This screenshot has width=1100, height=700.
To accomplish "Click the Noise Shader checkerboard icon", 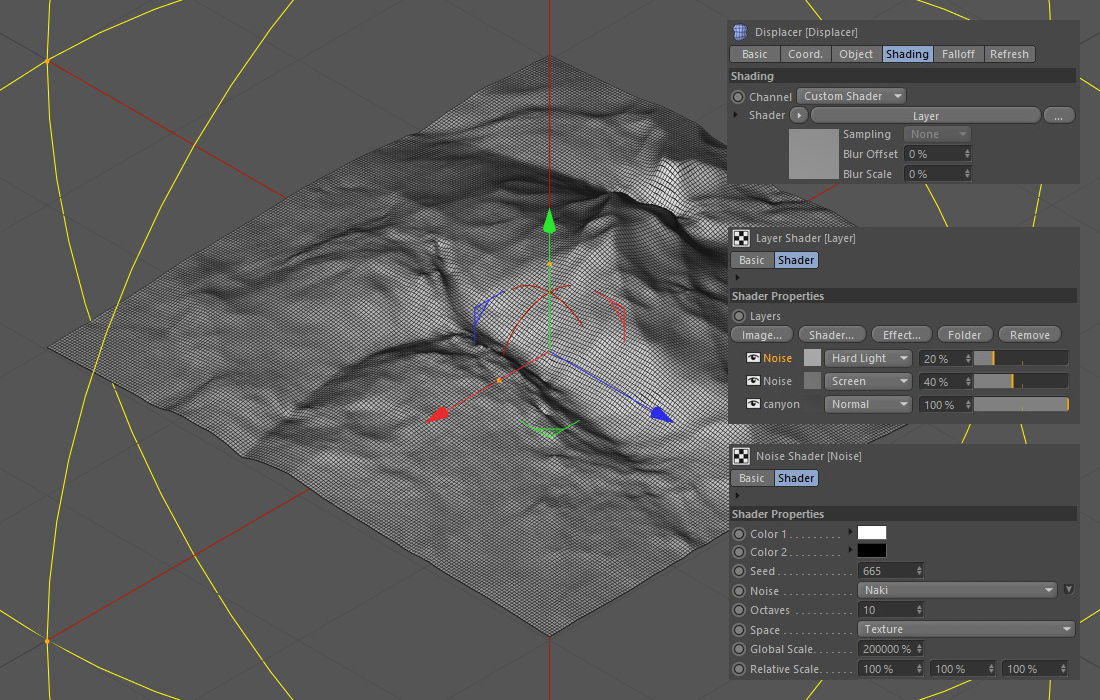I will click(741, 456).
